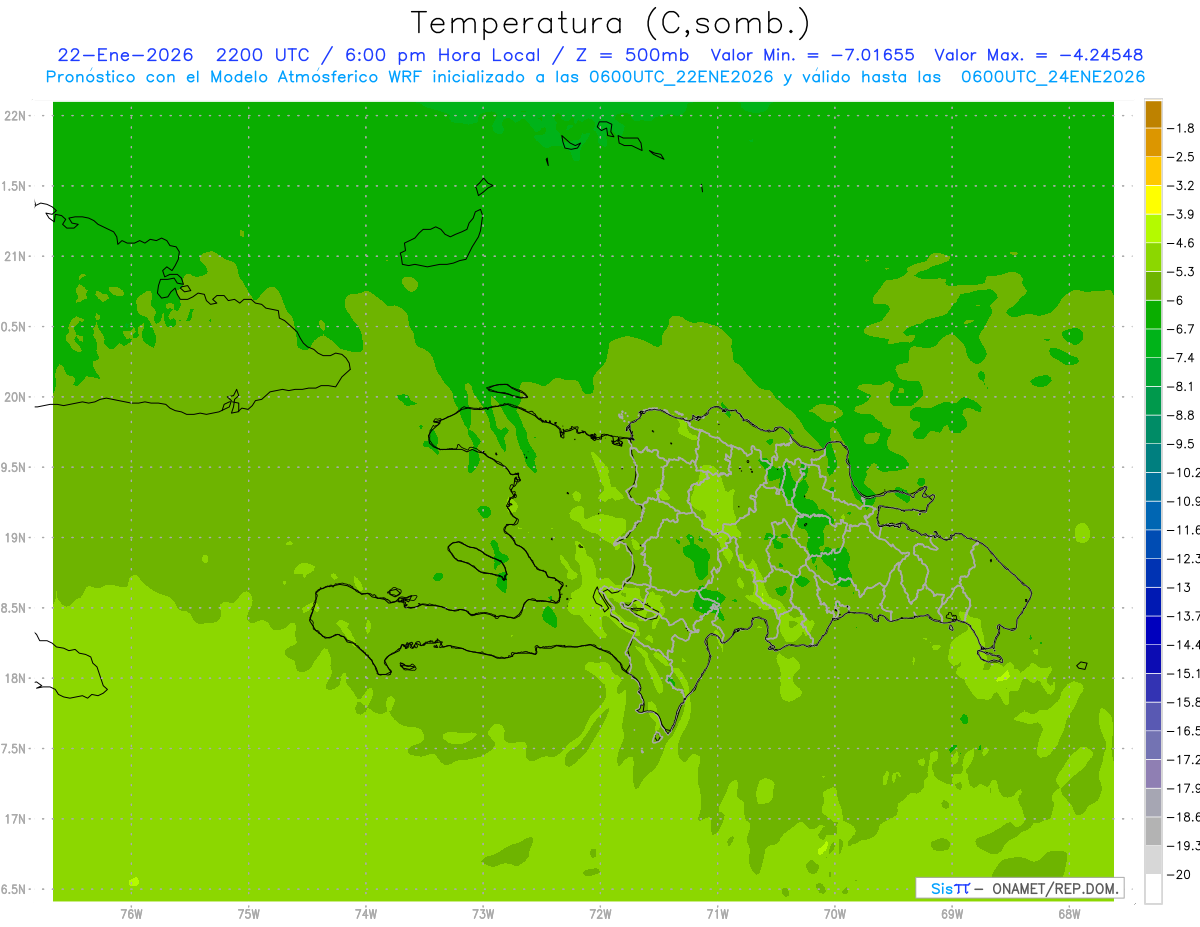Image resolution: width=1200 pixels, height=927 pixels.
Task: Click the "73W" longitude label
Action: coord(483,914)
